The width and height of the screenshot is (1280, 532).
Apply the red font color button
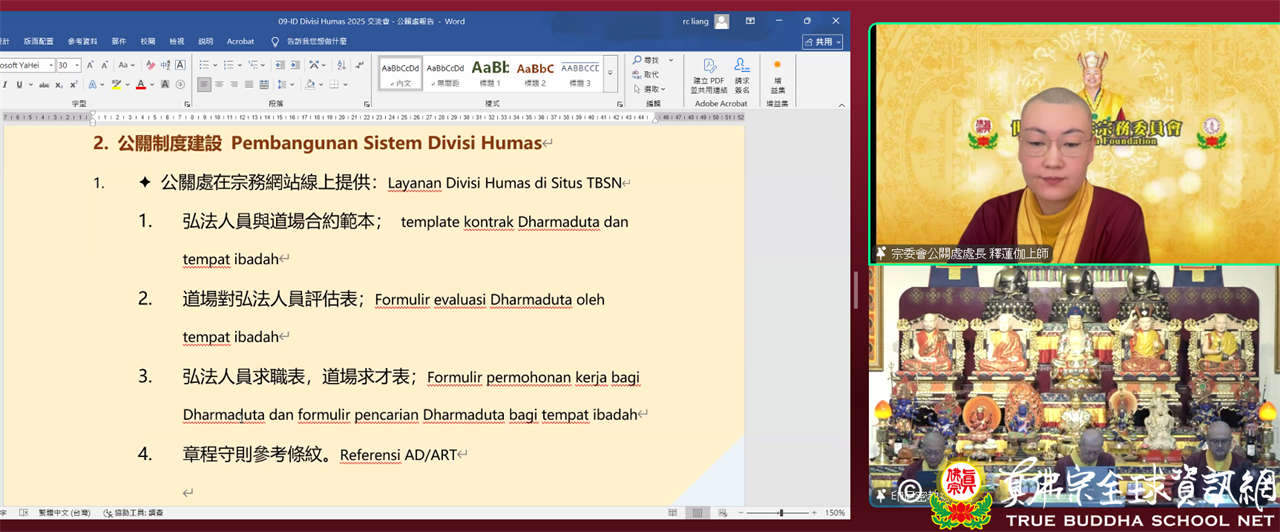pos(140,85)
